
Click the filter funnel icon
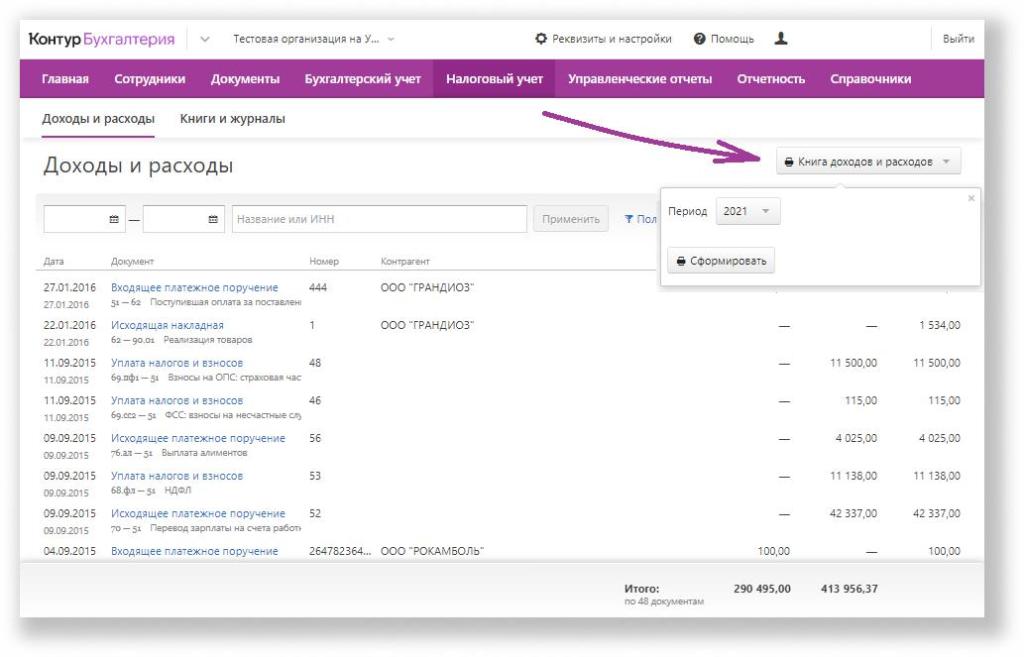pyautogui.click(x=629, y=219)
